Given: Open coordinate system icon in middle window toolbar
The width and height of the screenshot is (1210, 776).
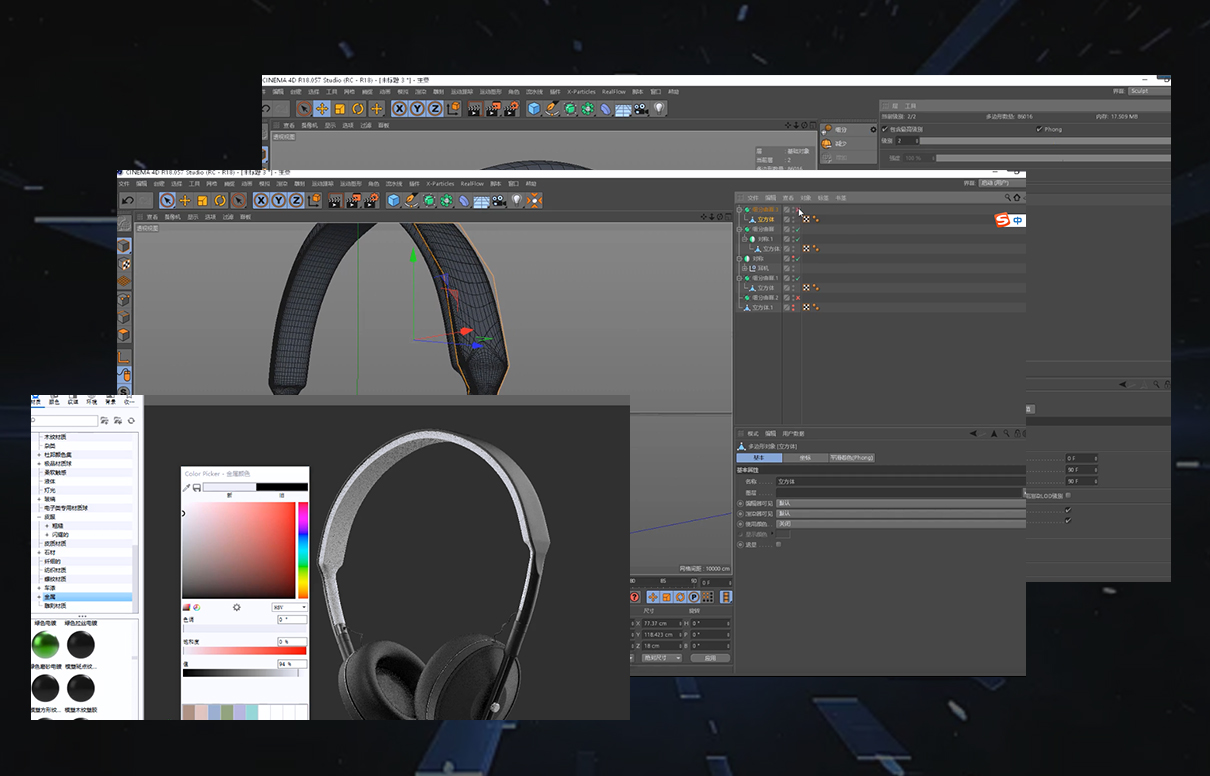Looking at the screenshot, I should point(315,200).
